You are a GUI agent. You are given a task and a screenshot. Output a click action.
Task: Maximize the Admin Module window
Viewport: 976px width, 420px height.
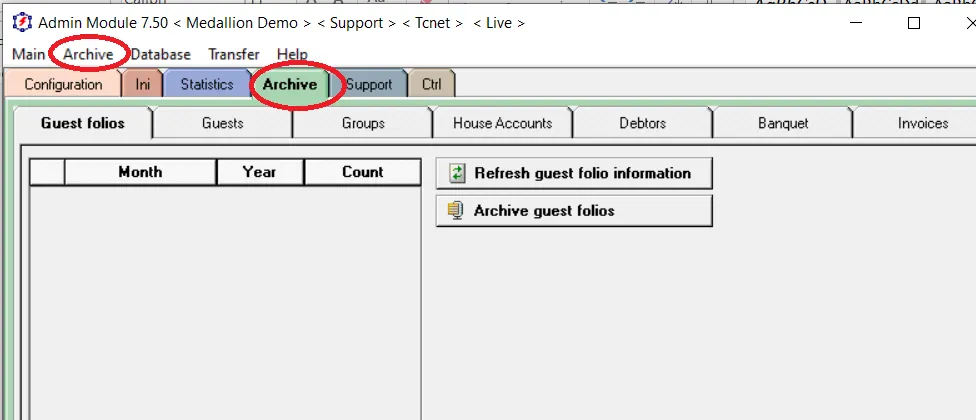click(x=914, y=23)
